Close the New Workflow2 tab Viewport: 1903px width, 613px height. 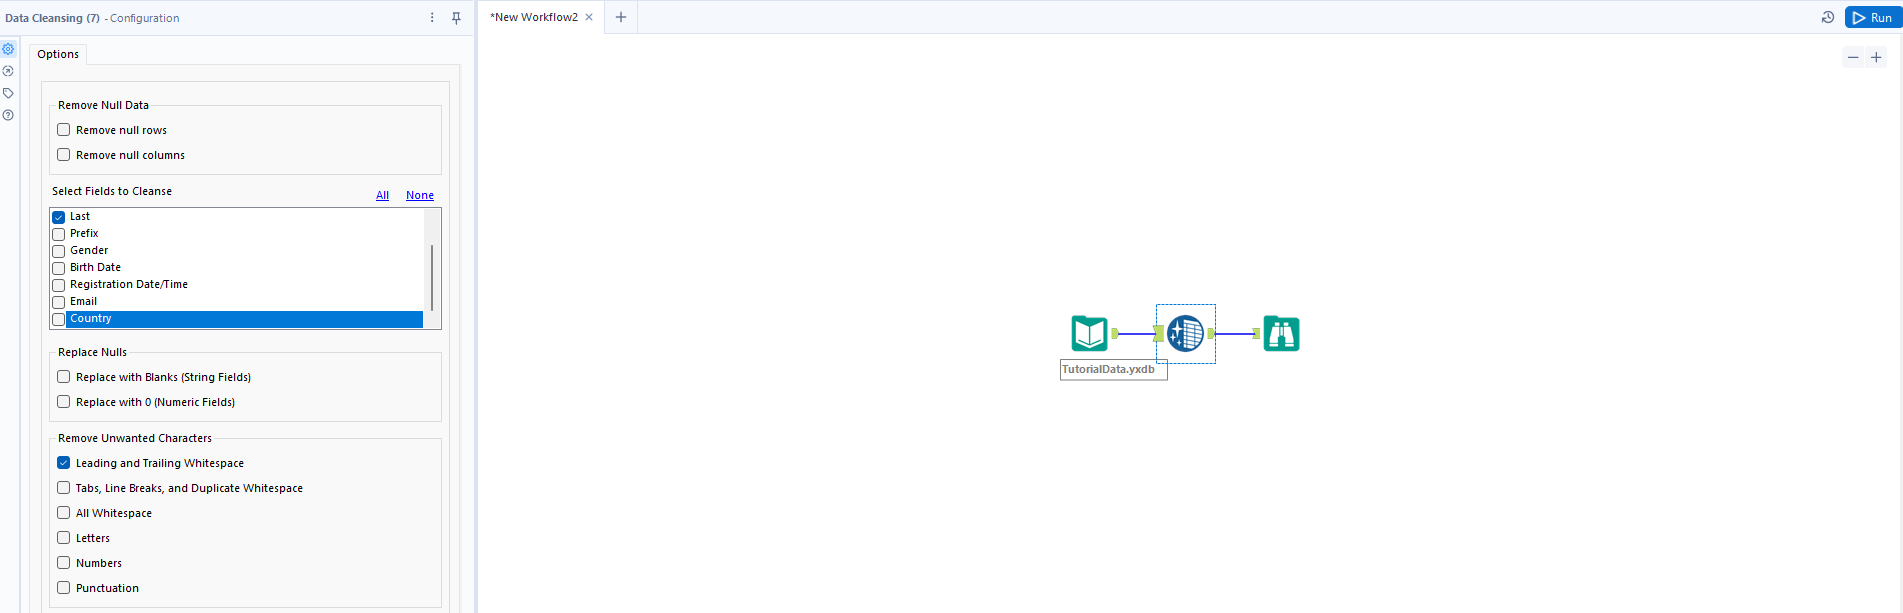pyautogui.click(x=589, y=17)
